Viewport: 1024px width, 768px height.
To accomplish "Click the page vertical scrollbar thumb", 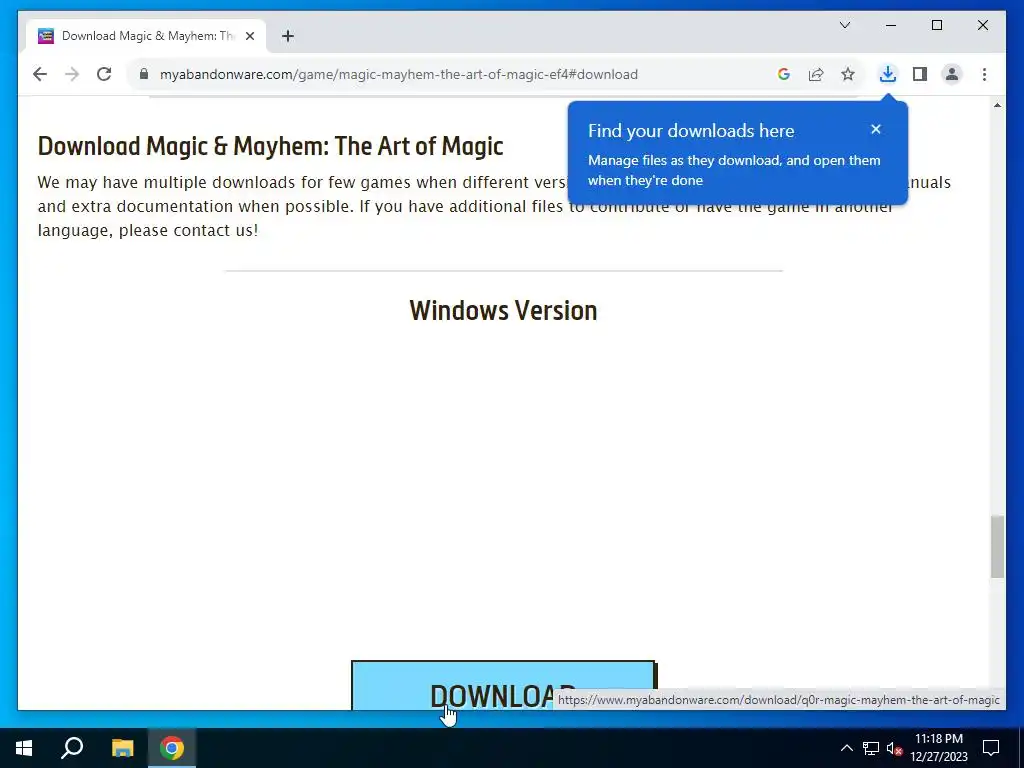I will click(x=997, y=547).
